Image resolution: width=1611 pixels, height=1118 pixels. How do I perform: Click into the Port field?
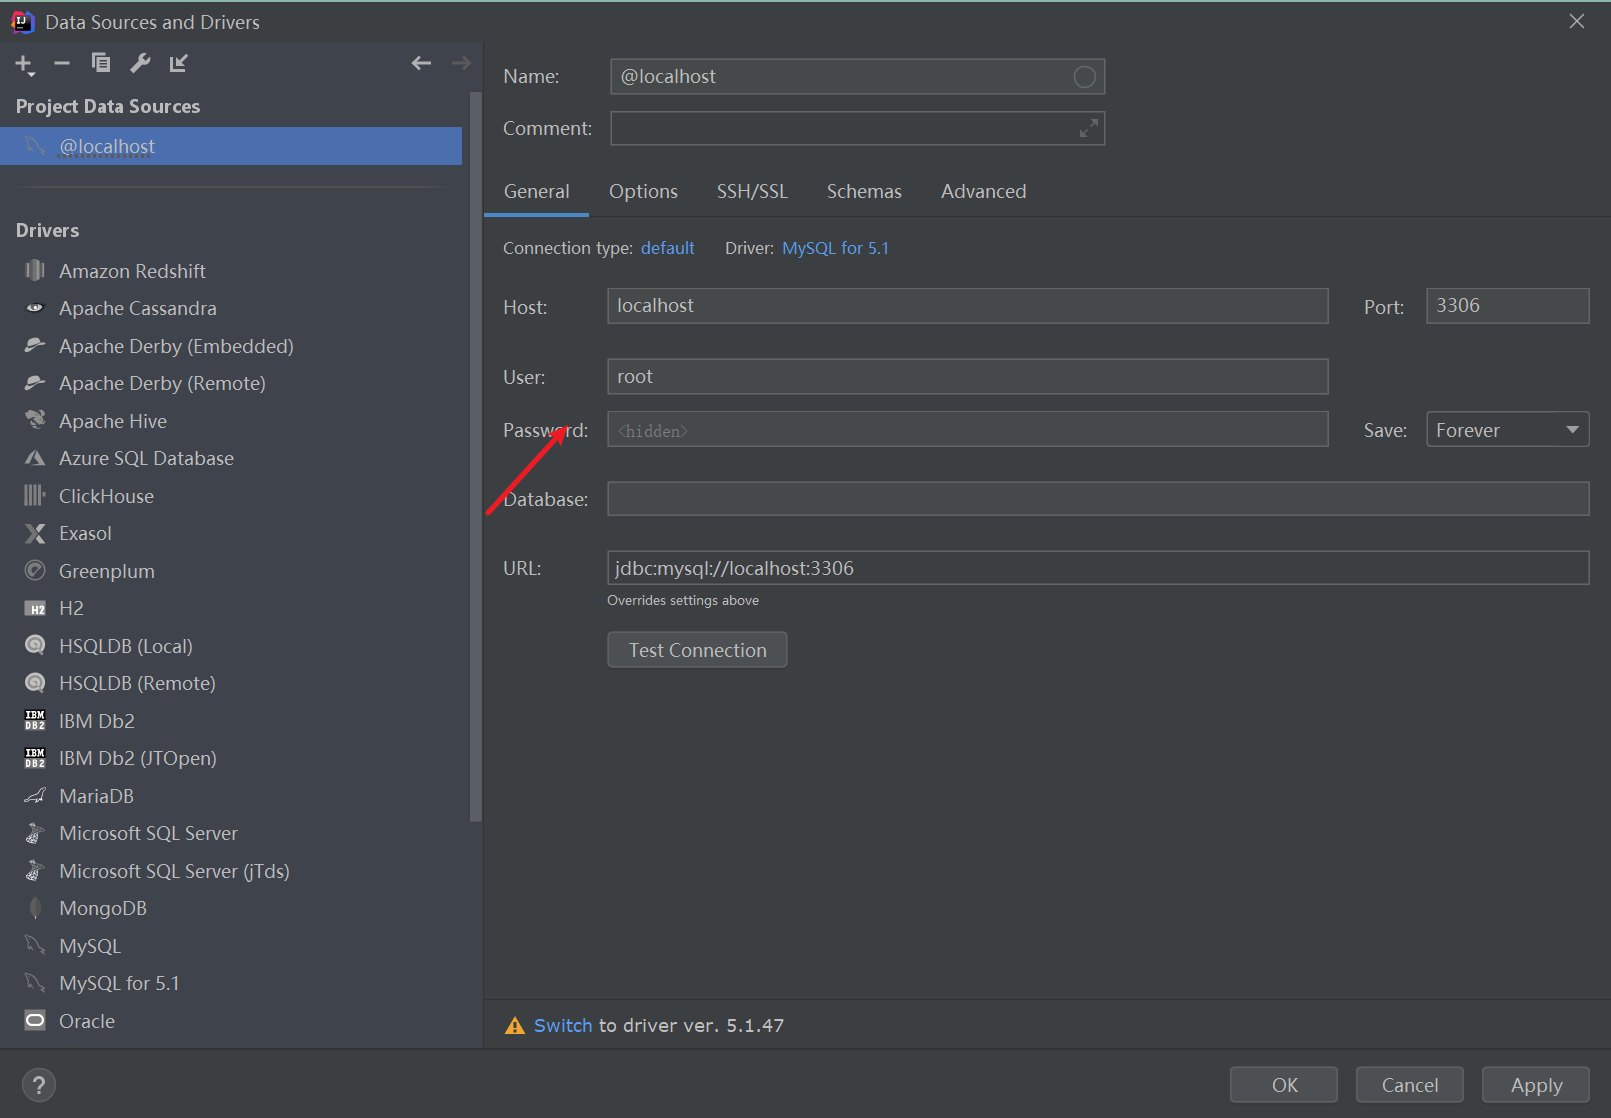coord(1507,306)
